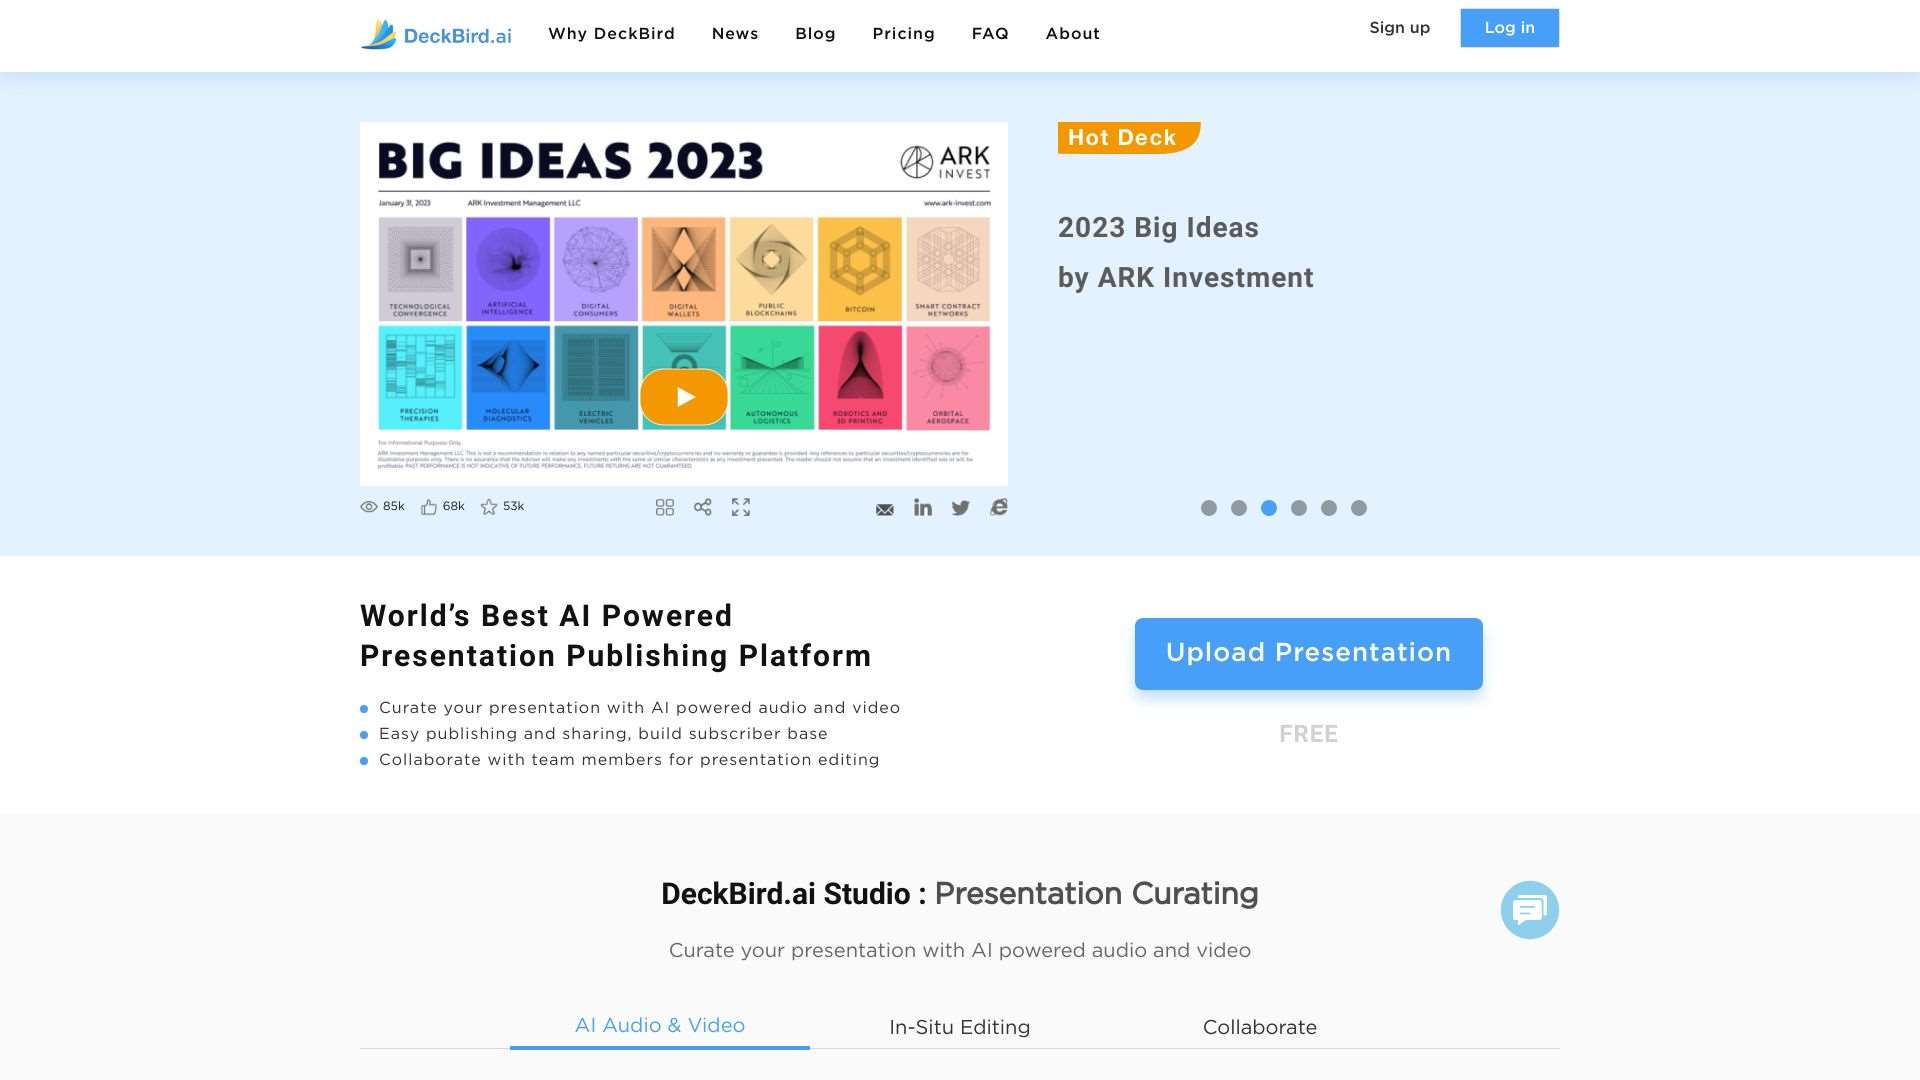
Task: Select the AI Audio & Video tab
Action: click(659, 1025)
